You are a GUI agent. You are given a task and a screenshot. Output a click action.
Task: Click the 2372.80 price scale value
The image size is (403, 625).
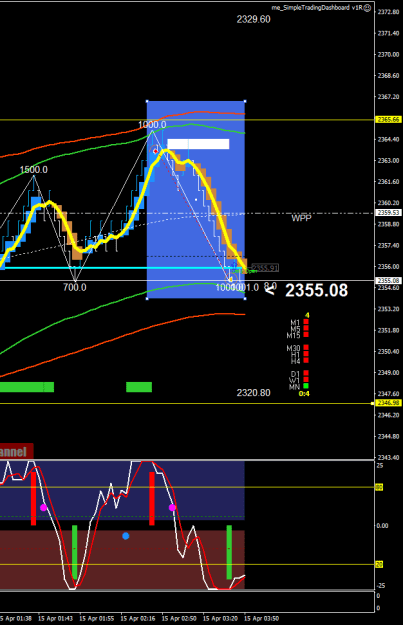click(389, 12)
